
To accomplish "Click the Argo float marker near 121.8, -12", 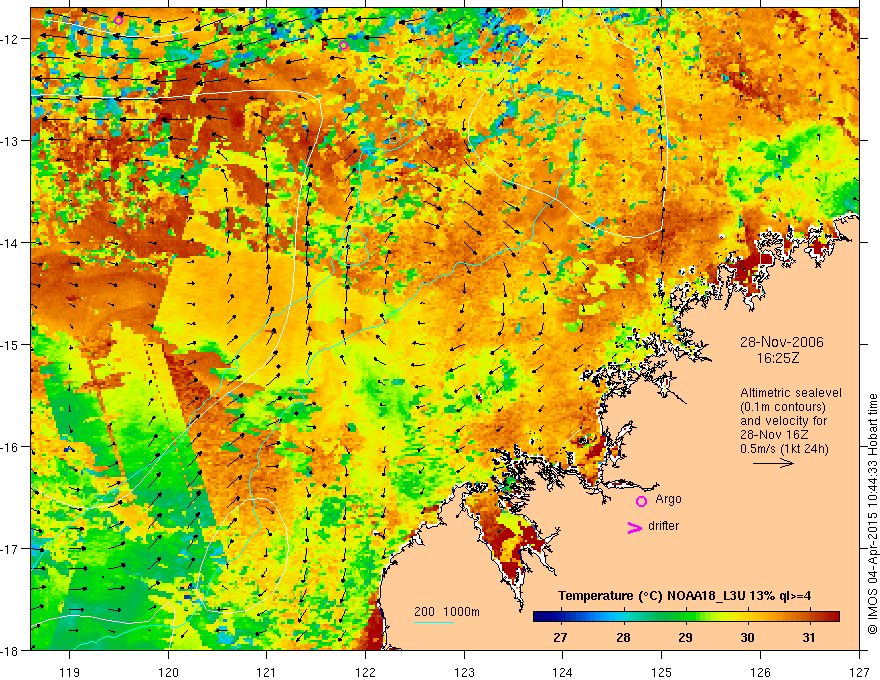I will coord(343,45).
